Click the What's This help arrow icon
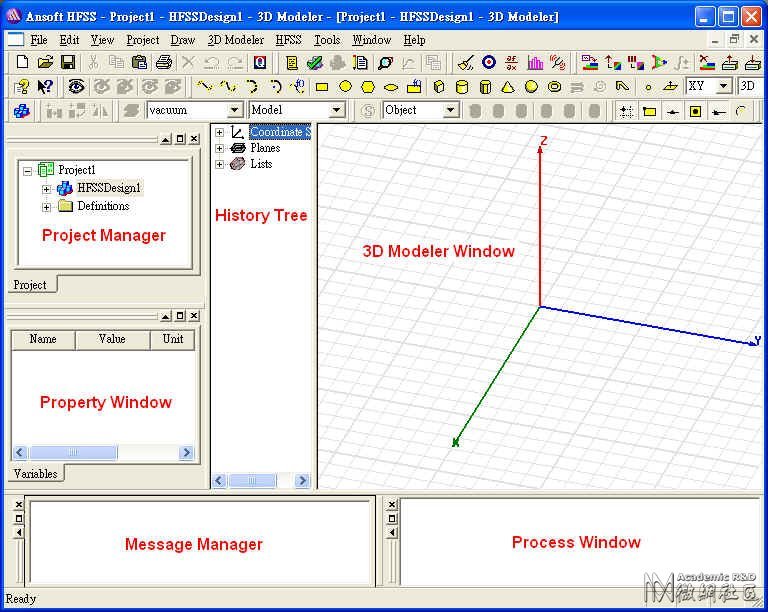Screen dimensions: 768x612 tap(45, 87)
